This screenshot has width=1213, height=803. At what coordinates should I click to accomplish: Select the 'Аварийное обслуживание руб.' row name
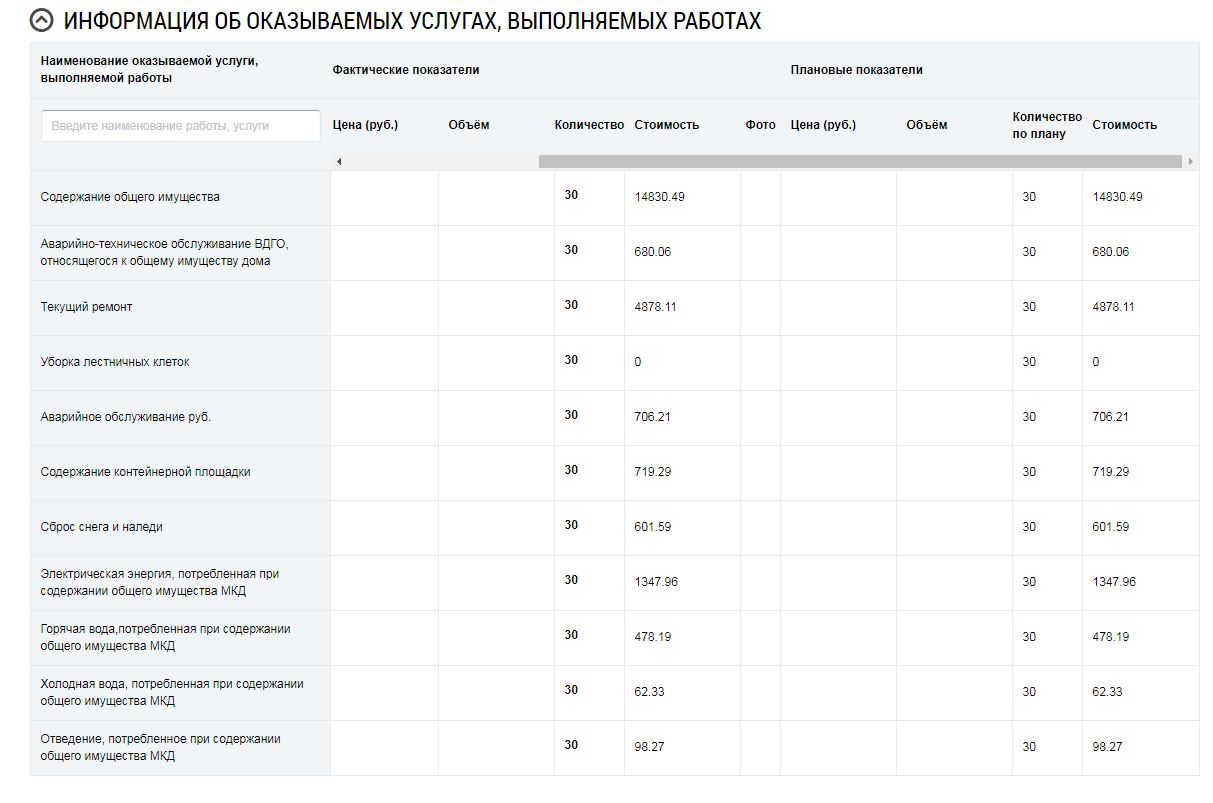(126, 417)
